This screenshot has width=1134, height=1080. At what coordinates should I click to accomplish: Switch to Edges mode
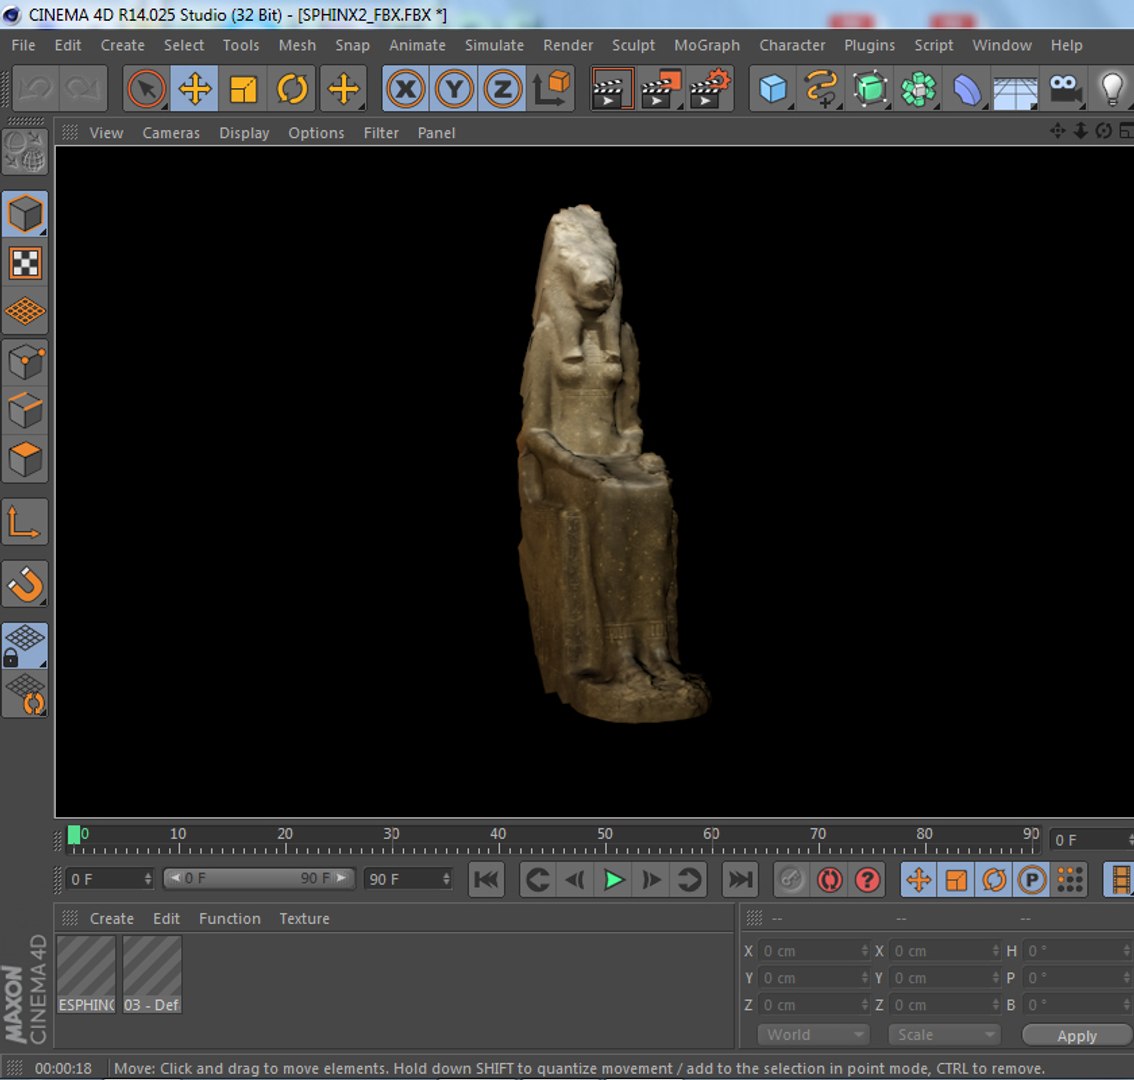coord(25,410)
